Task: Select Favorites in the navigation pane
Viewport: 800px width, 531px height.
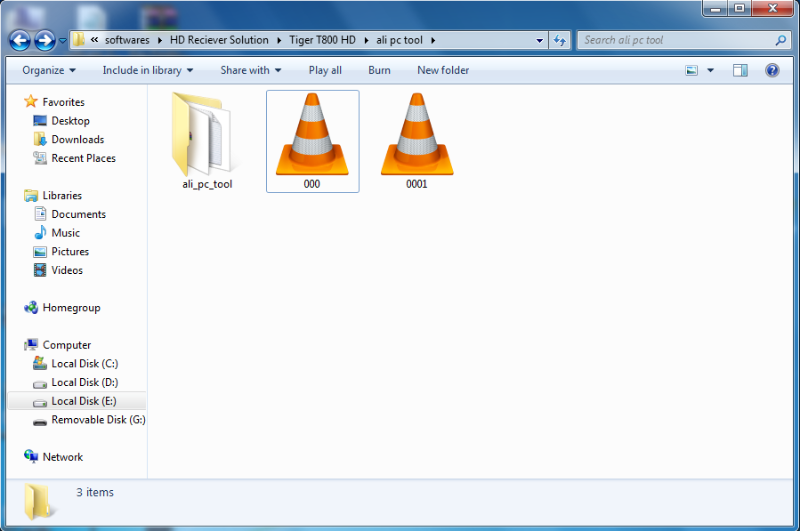Action: pyautogui.click(x=63, y=102)
